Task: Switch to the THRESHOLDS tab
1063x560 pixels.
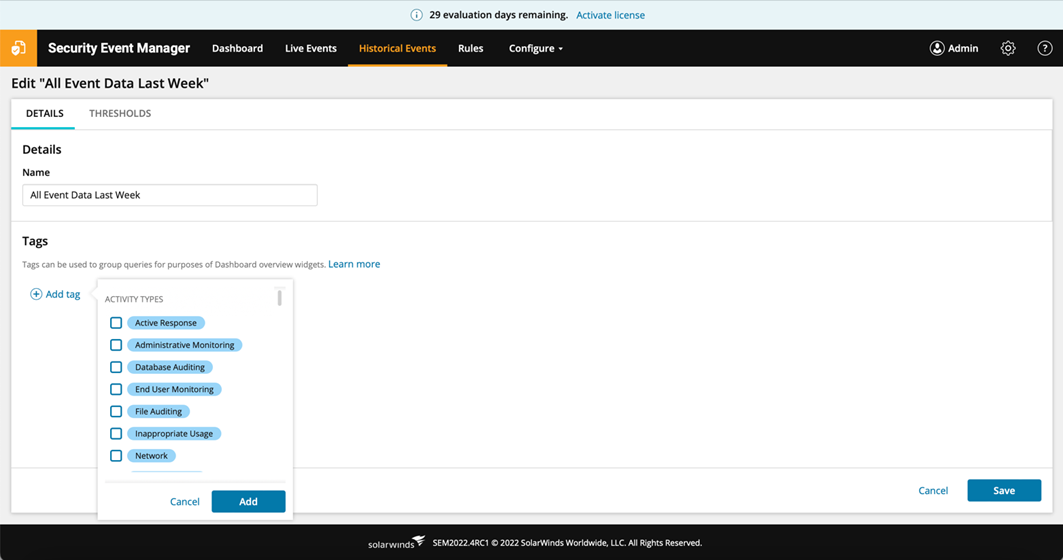Action: click(120, 113)
